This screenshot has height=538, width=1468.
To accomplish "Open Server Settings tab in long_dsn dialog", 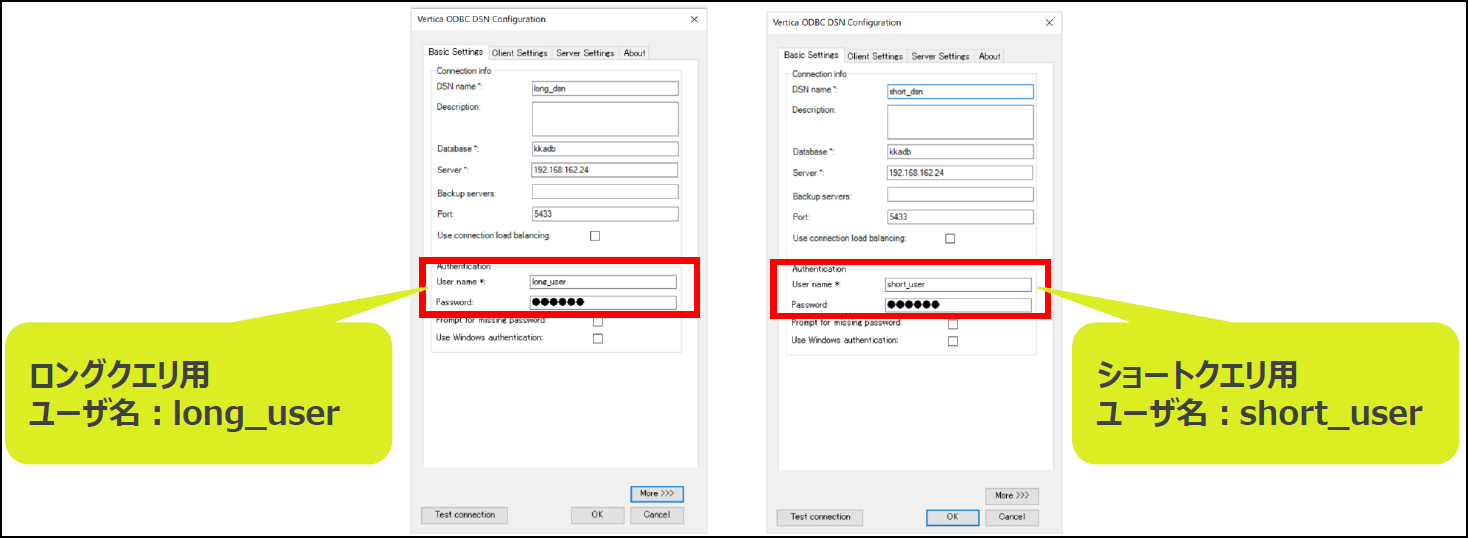I will pyautogui.click(x=584, y=53).
